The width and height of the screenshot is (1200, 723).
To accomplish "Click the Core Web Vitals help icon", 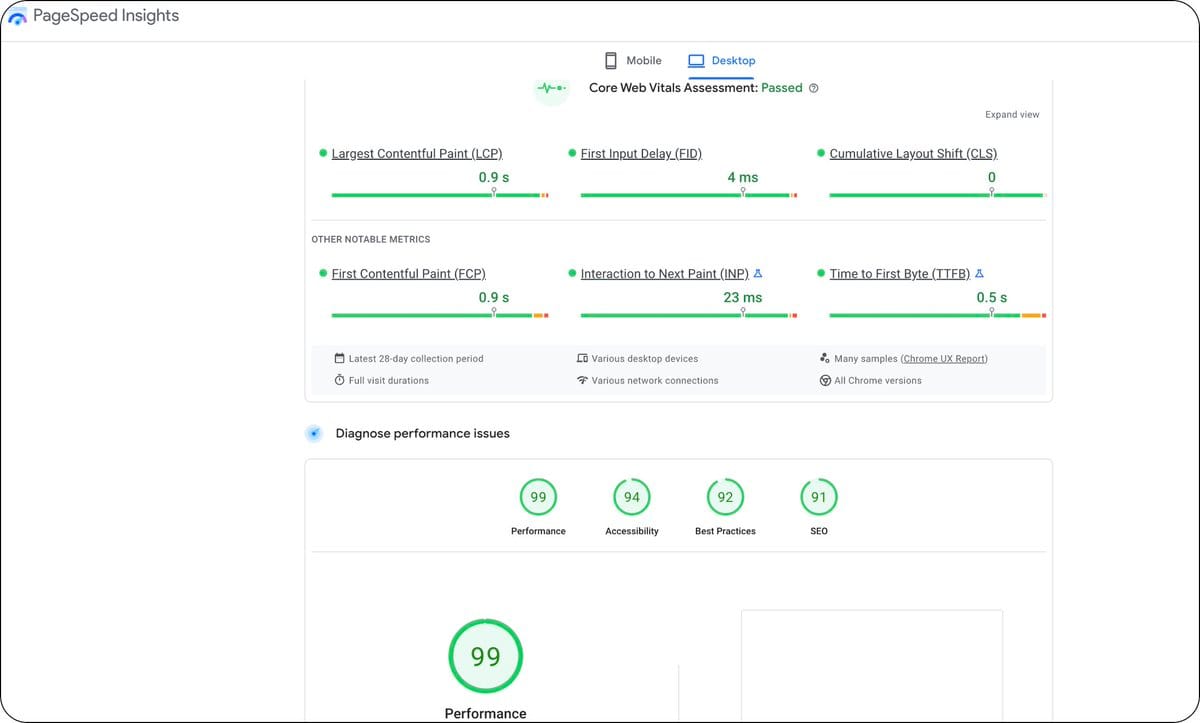I will pos(813,88).
